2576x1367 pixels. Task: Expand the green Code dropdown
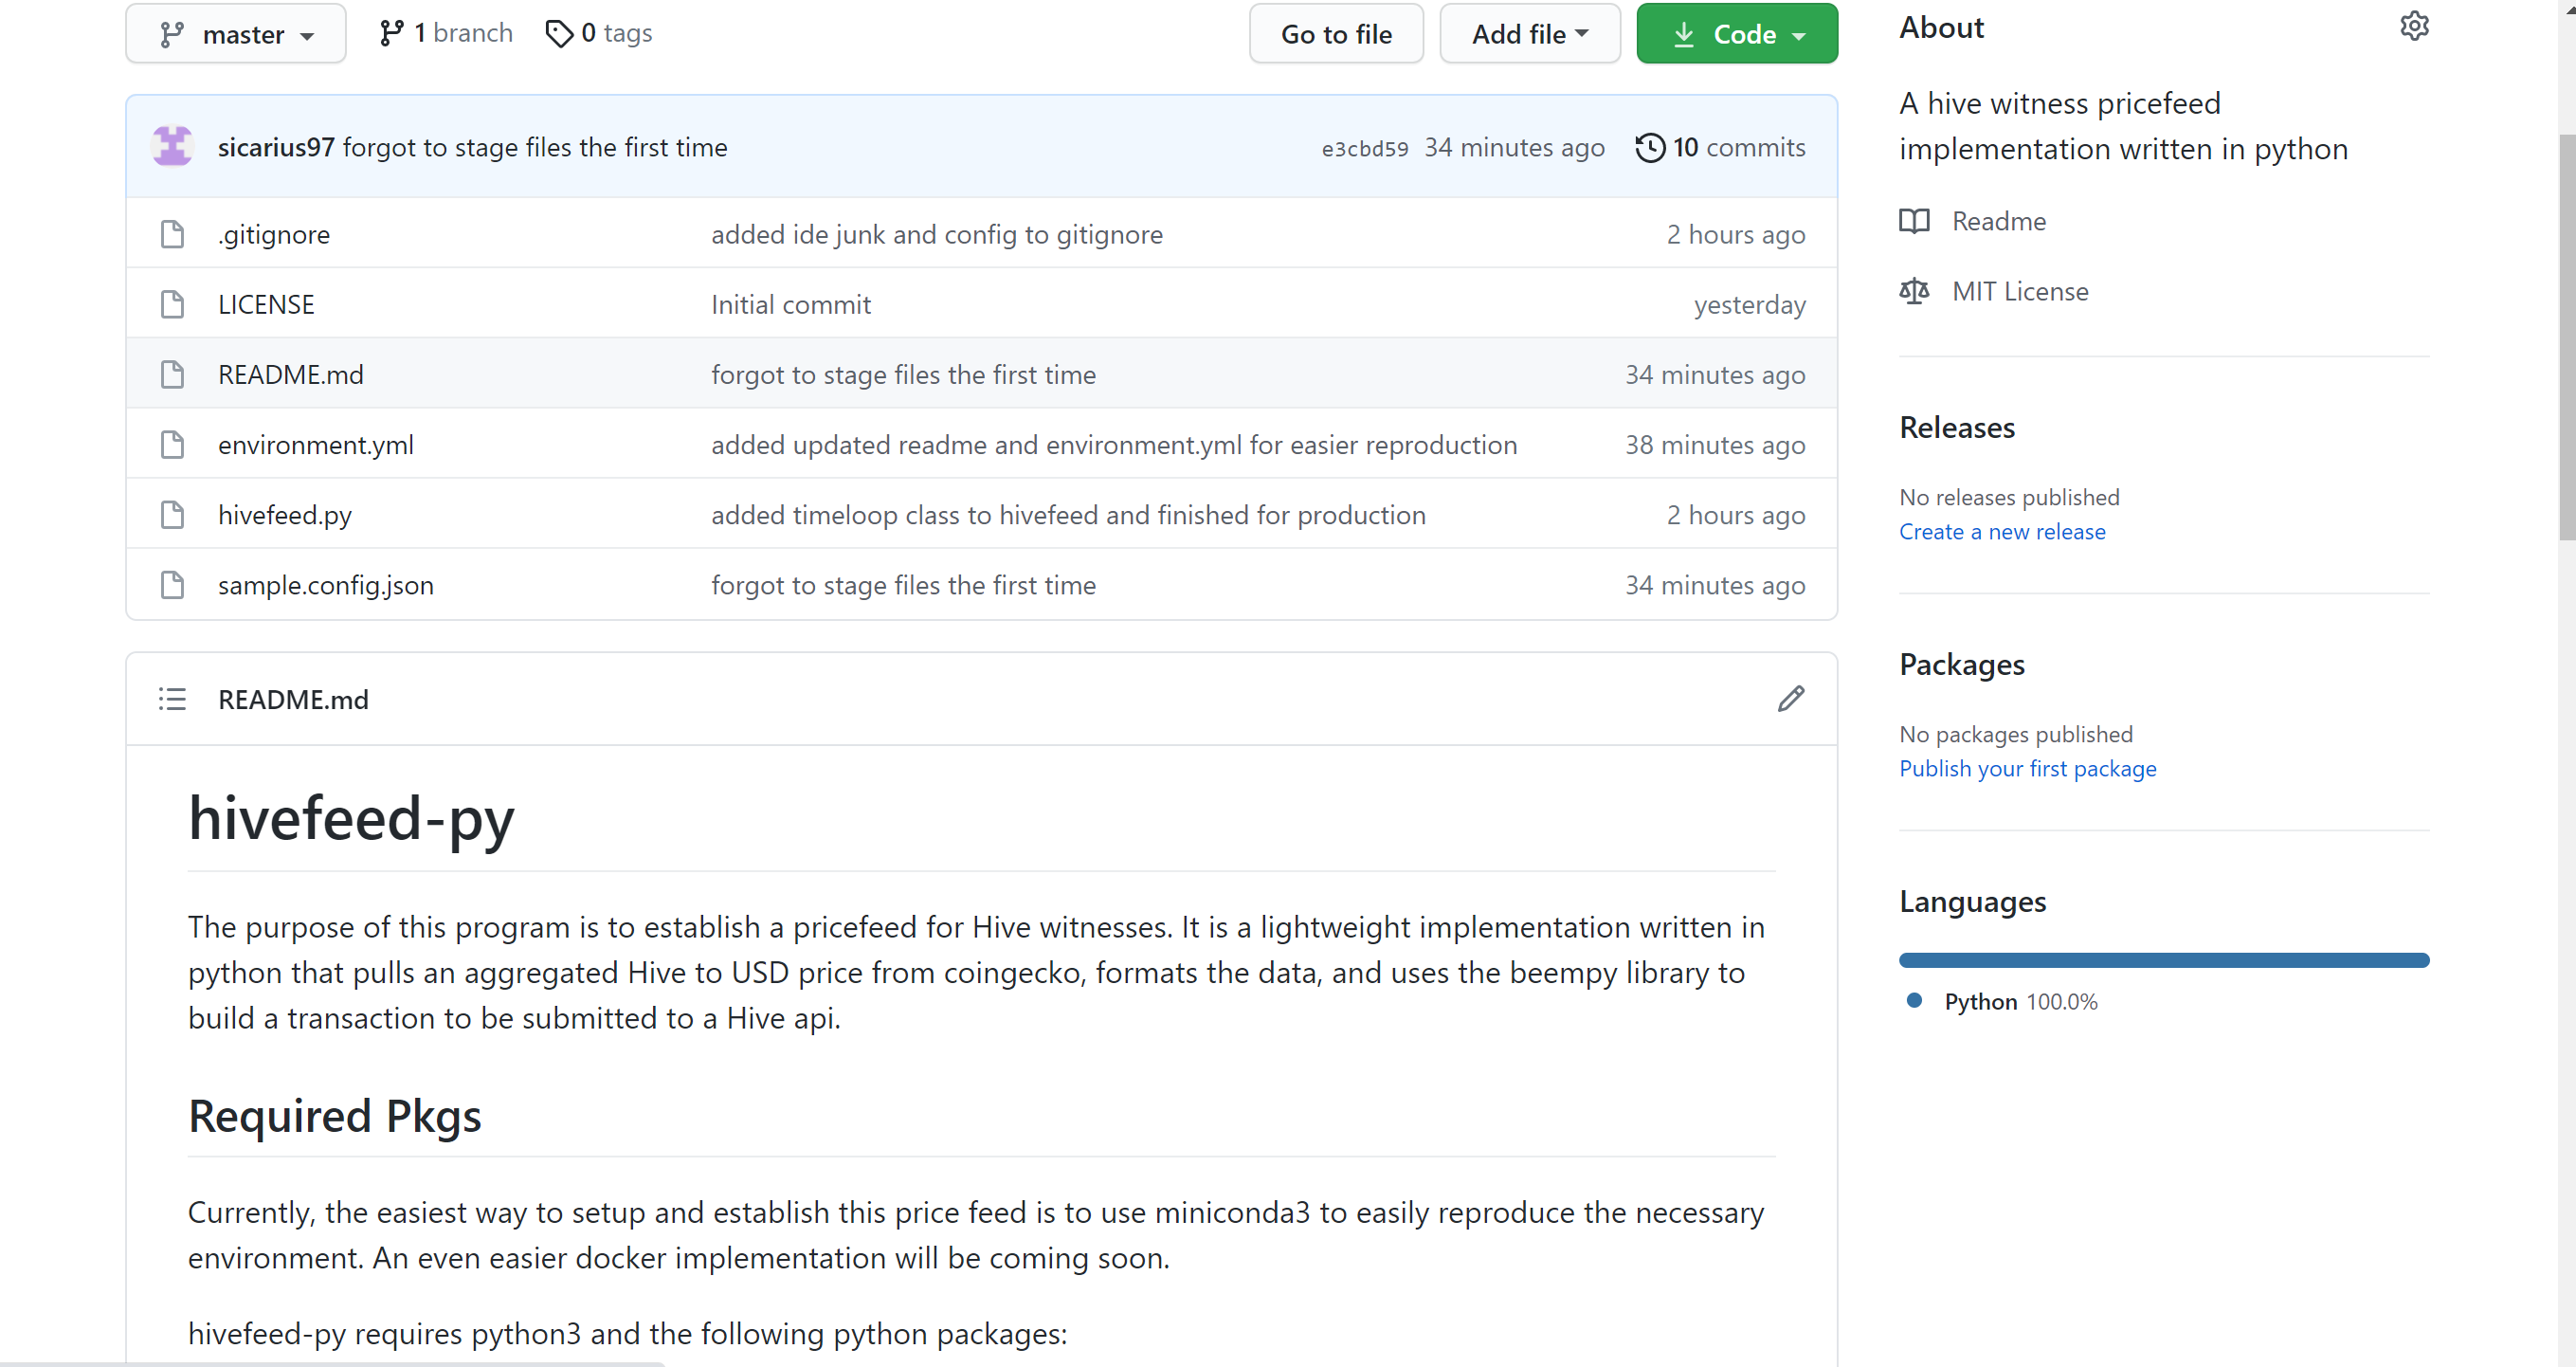click(x=1736, y=34)
